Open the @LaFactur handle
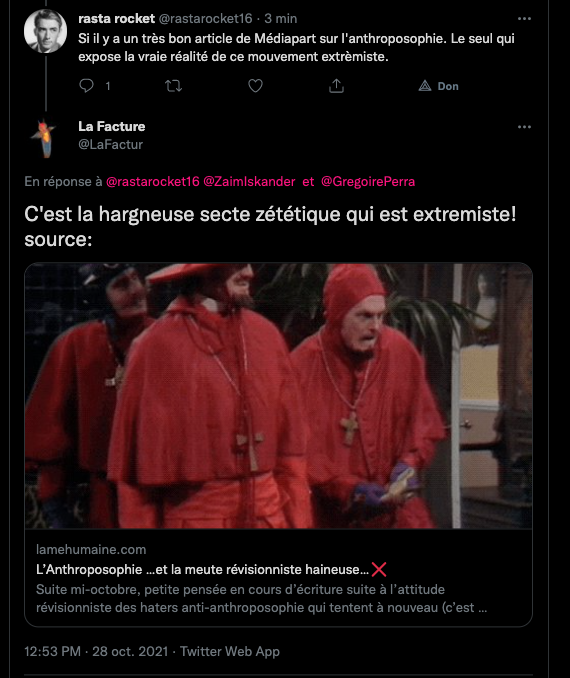This screenshot has height=678, width=570. click(x=110, y=144)
